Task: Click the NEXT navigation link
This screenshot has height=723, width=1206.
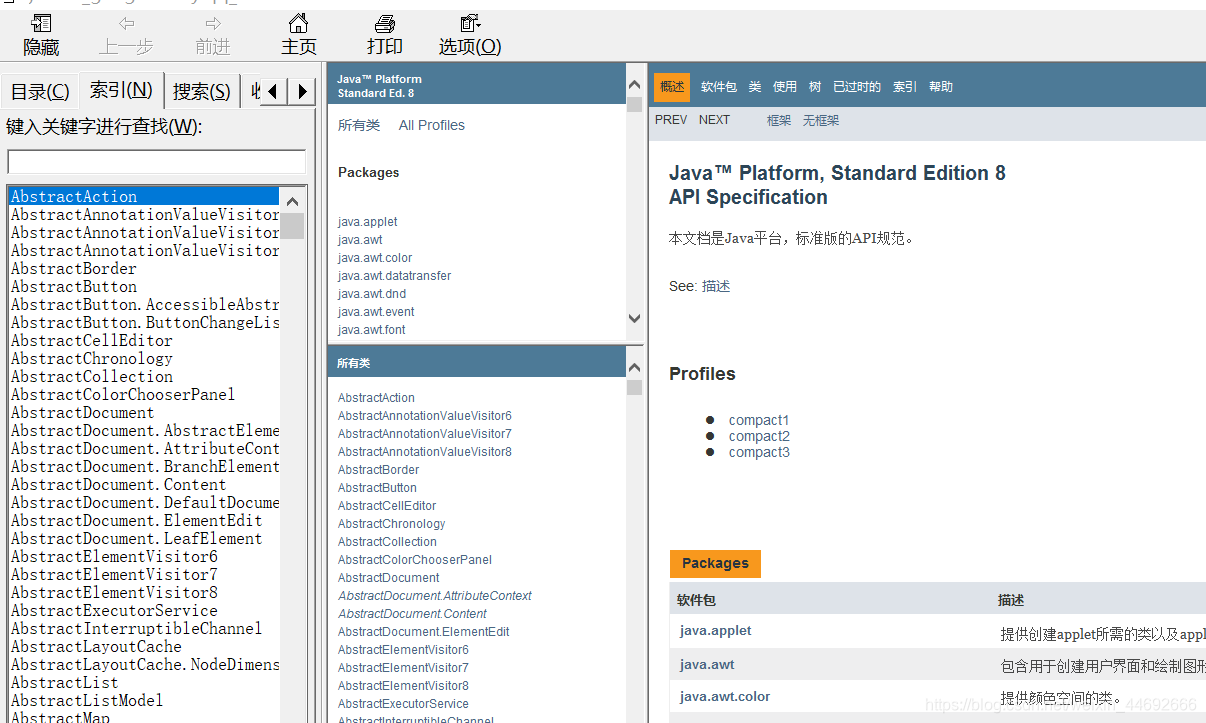Action: coord(714,119)
